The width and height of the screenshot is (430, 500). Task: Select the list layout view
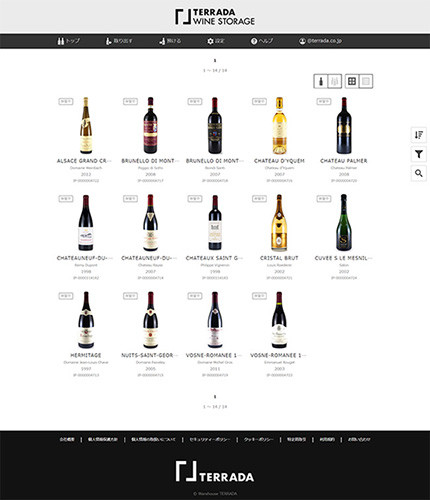tap(366, 81)
